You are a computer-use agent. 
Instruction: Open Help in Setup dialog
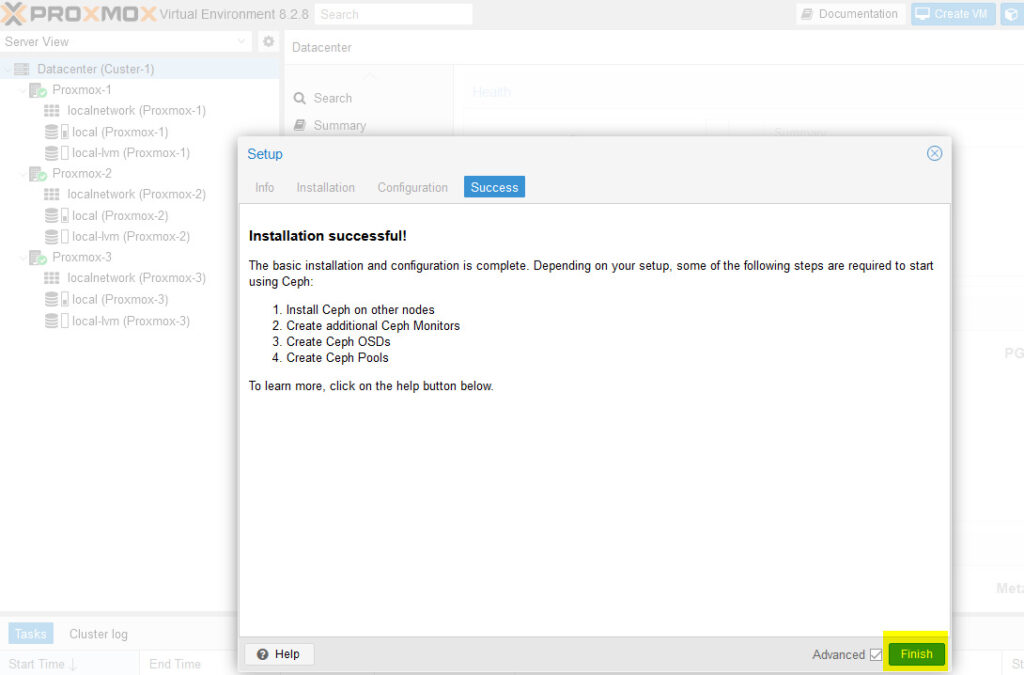coord(279,654)
